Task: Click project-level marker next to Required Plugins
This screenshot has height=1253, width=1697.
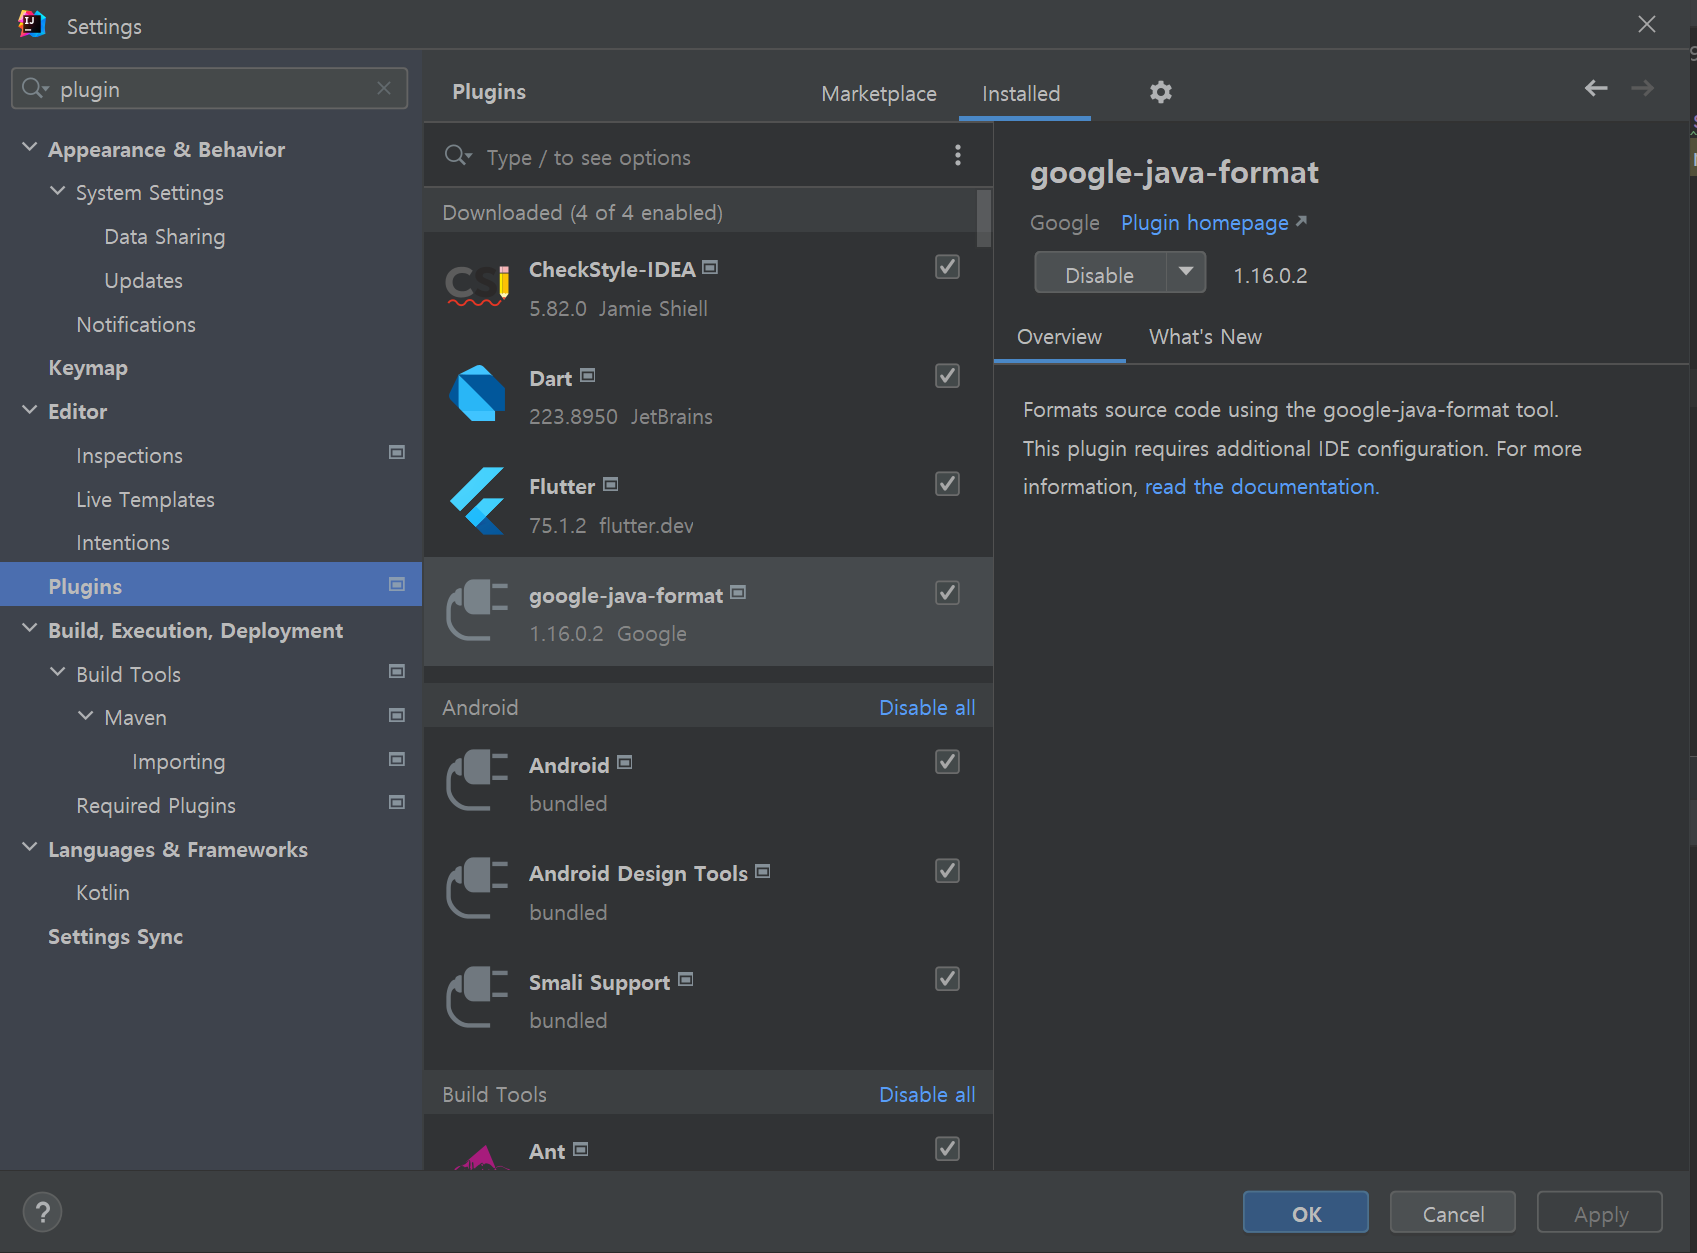Action: 397,803
